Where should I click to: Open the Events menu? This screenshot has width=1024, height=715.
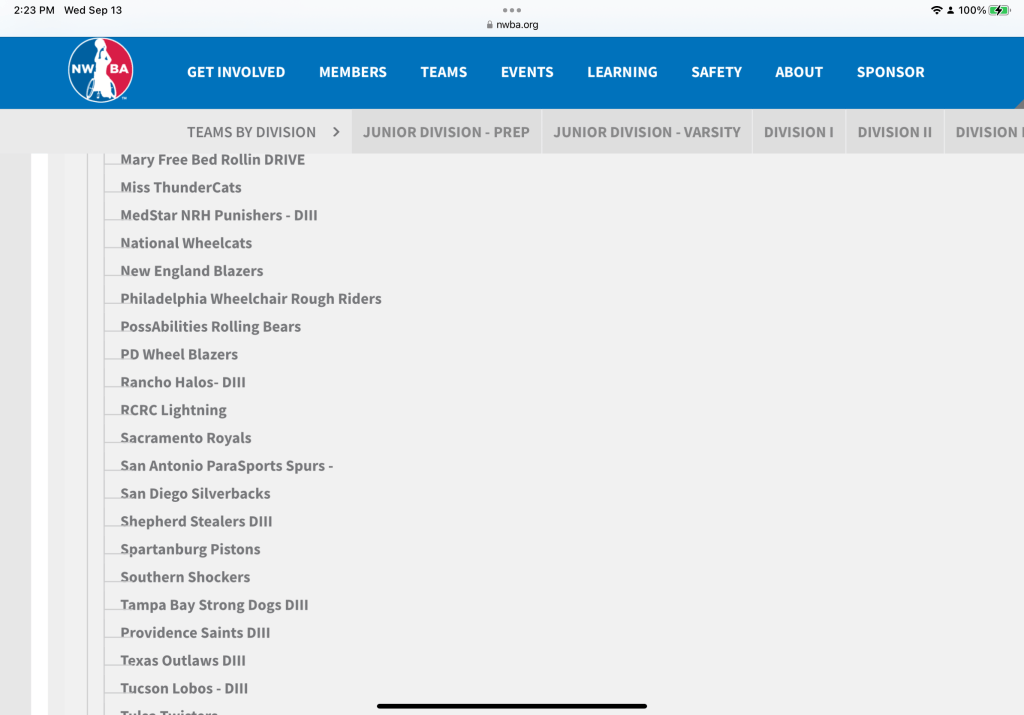(527, 72)
